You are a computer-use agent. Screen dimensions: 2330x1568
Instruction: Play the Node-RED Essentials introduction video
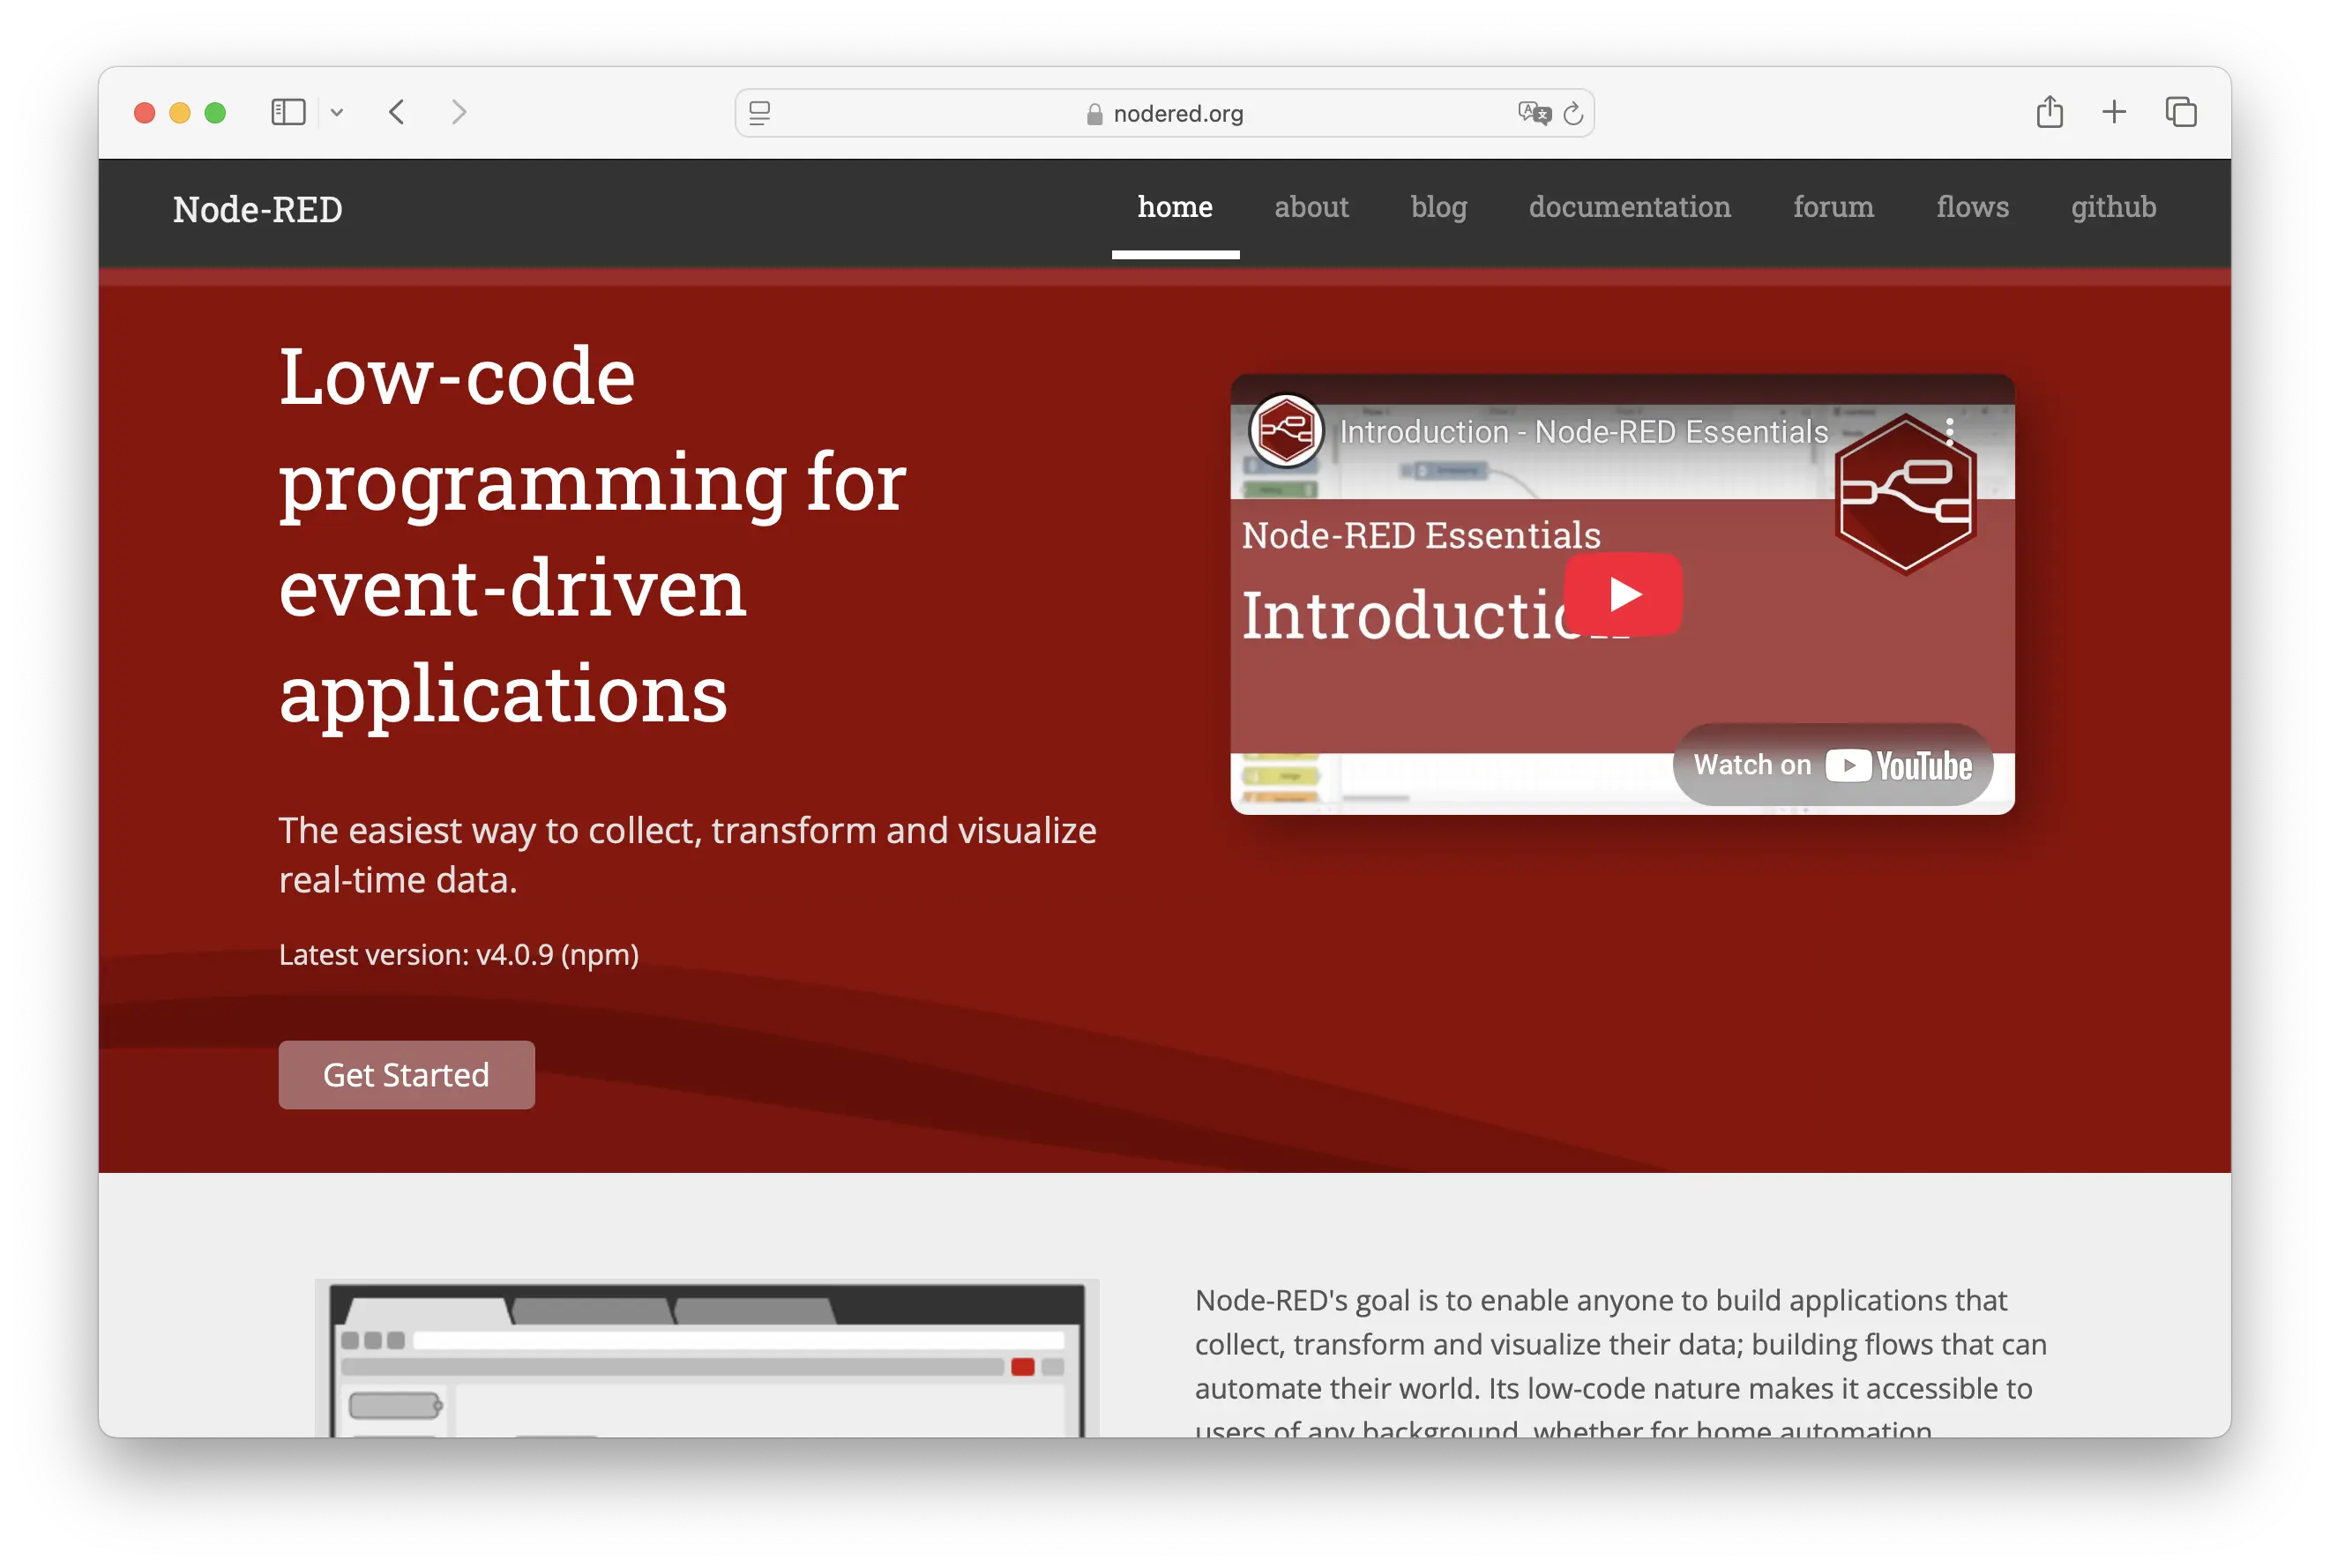[1624, 594]
